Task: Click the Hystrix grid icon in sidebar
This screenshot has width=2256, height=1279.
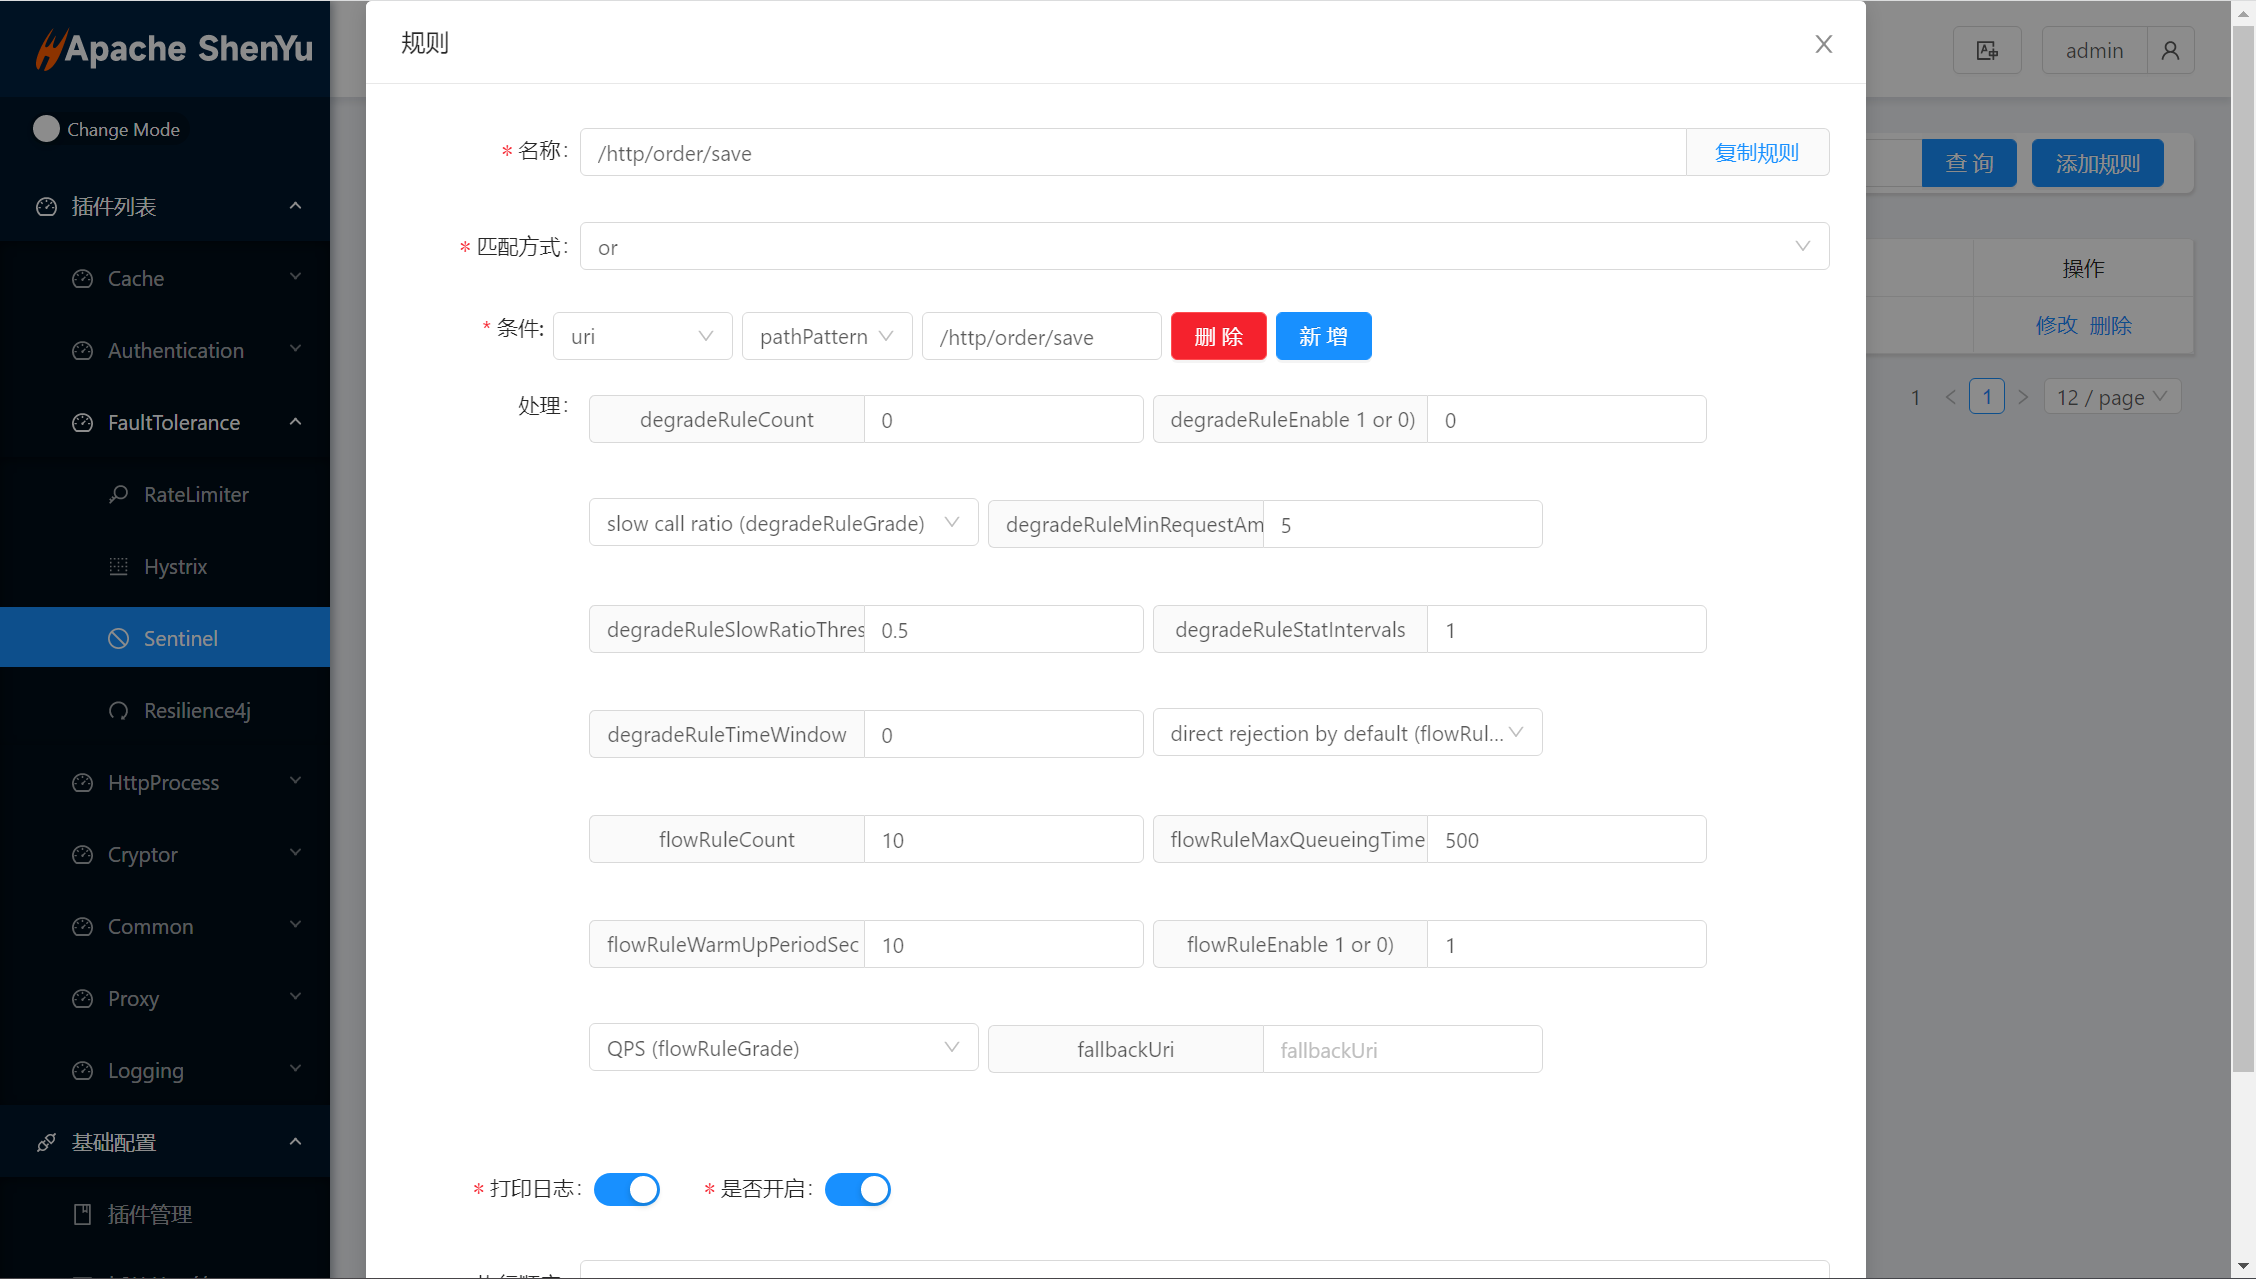Action: click(119, 566)
